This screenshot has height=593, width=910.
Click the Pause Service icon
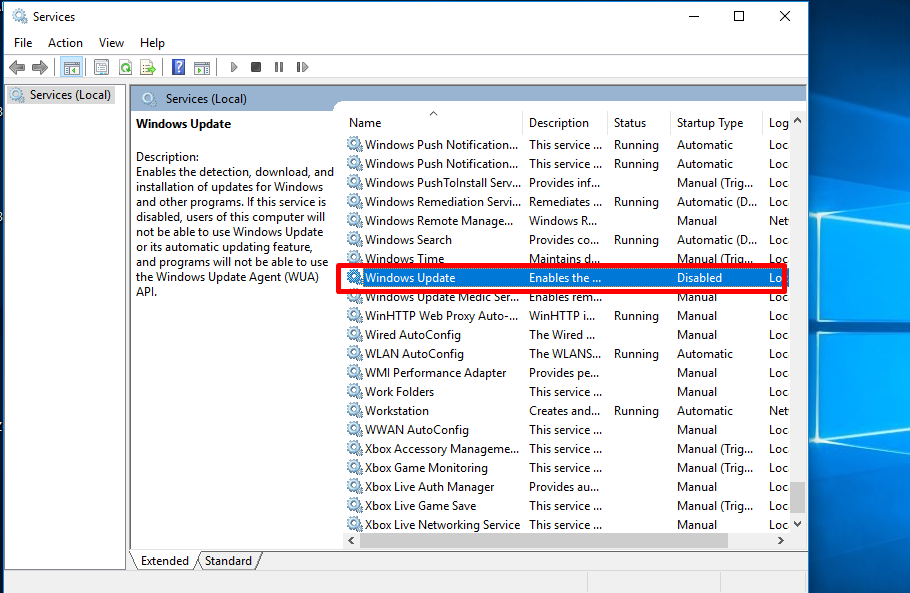click(x=279, y=67)
